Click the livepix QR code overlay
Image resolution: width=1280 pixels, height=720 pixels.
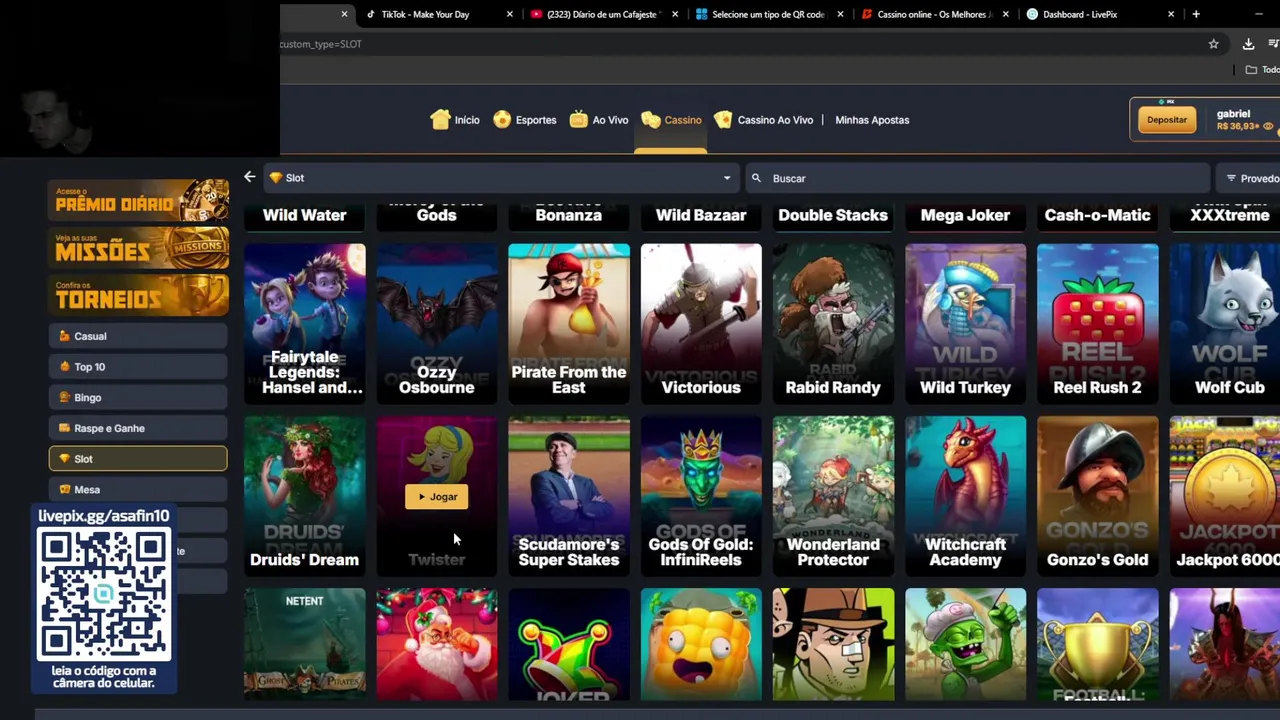(x=104, y=595)
